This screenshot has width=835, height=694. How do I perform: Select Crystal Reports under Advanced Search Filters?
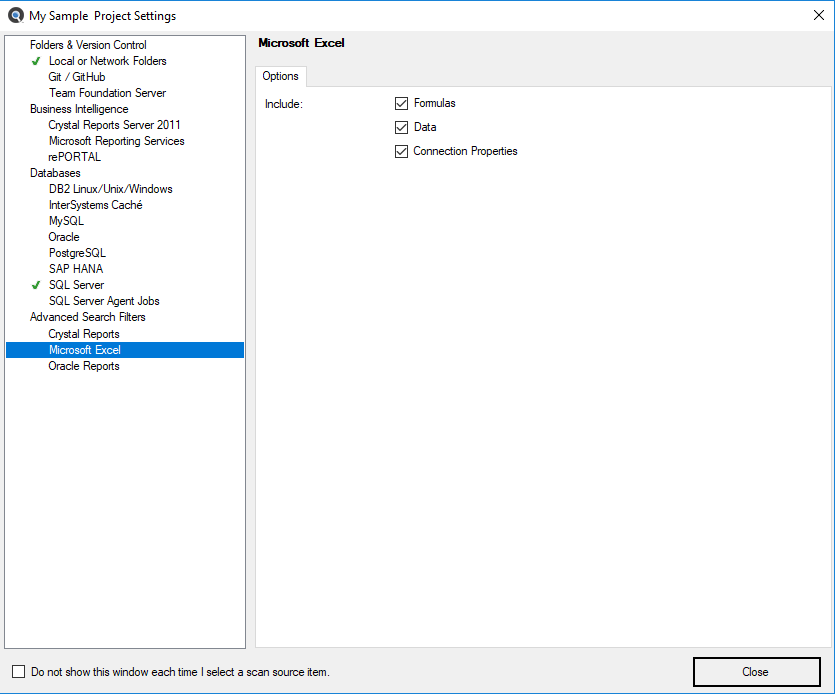[84, 334]
